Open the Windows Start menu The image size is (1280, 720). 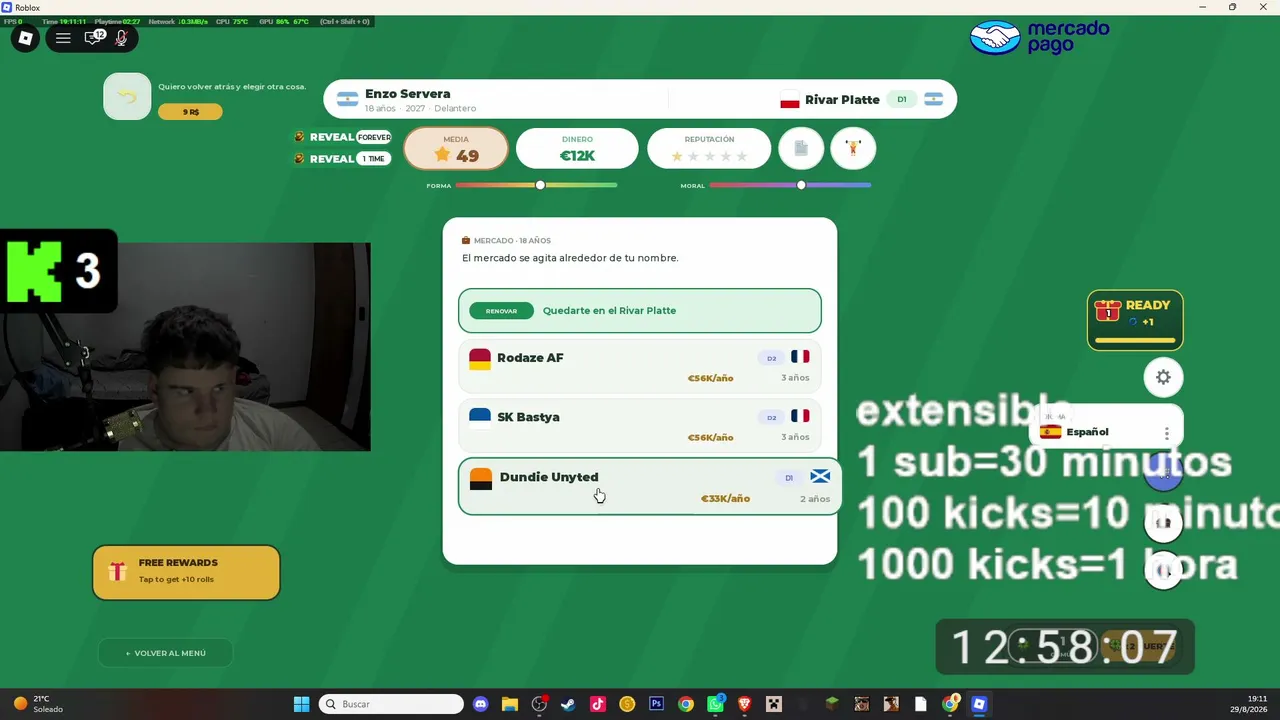(x=301, y=704)
